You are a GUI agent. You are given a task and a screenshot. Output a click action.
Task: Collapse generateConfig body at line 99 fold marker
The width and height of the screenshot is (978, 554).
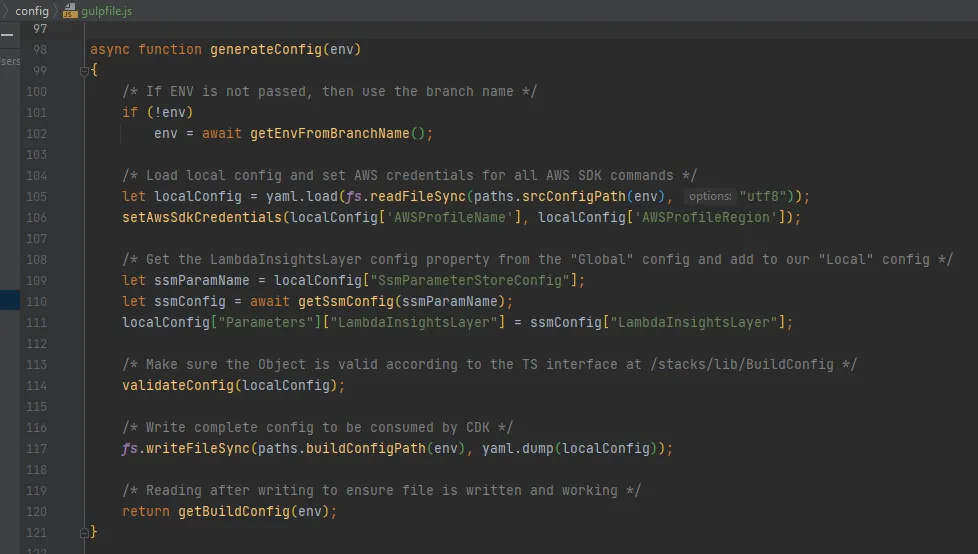point(85,71)
